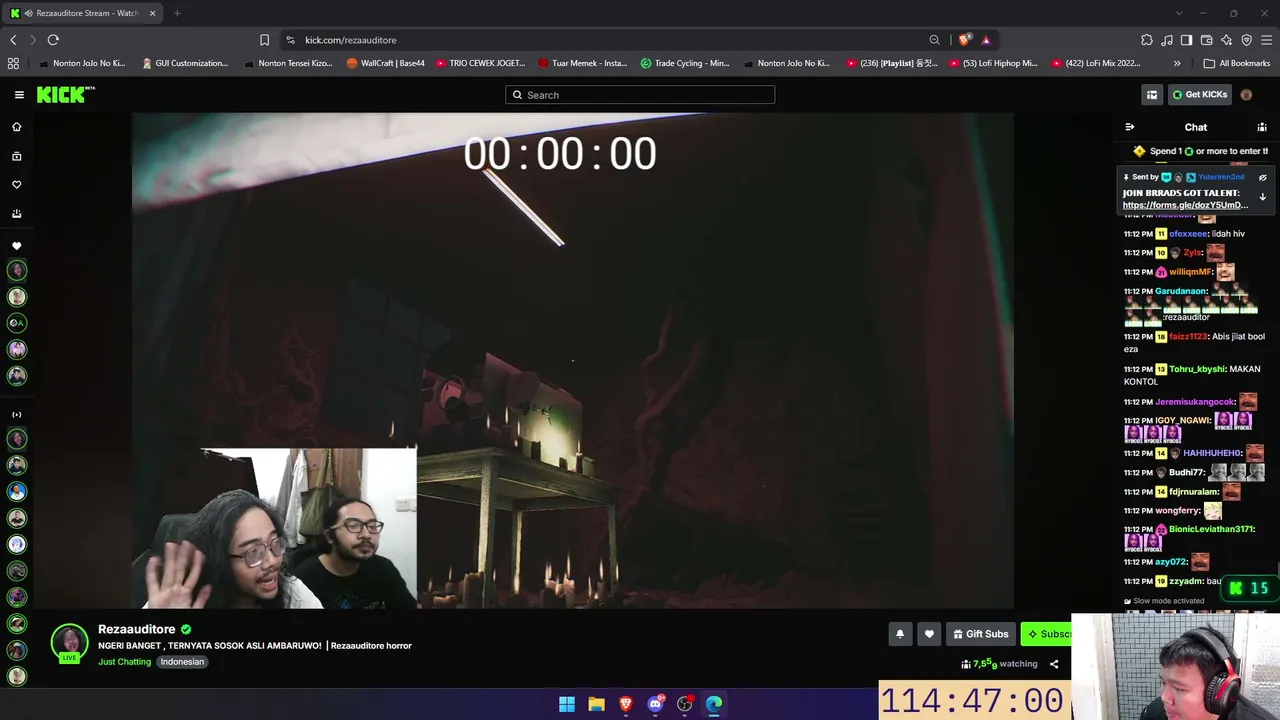
Task: Open the (422) LoFi Mix 2022 bookmark
Action: click(x=1095, y=63)
